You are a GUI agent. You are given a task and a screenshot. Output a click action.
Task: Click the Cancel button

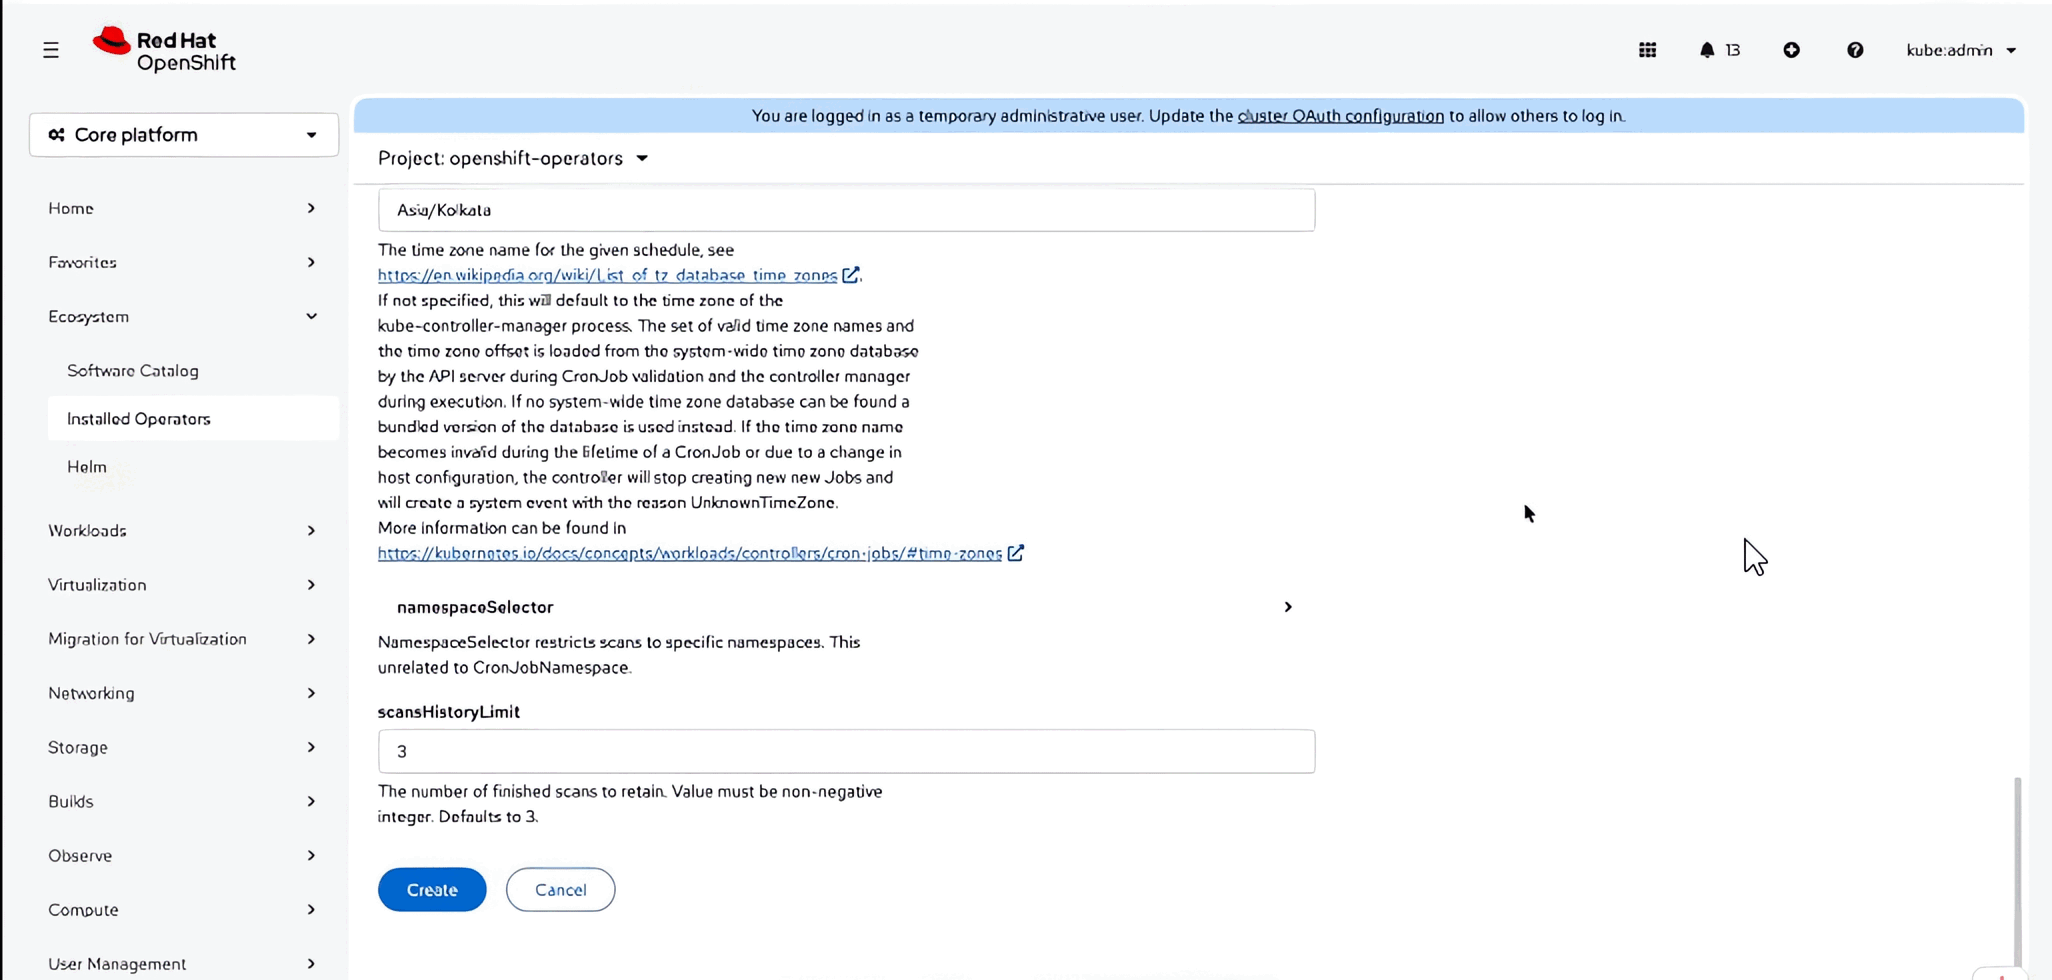560,890
